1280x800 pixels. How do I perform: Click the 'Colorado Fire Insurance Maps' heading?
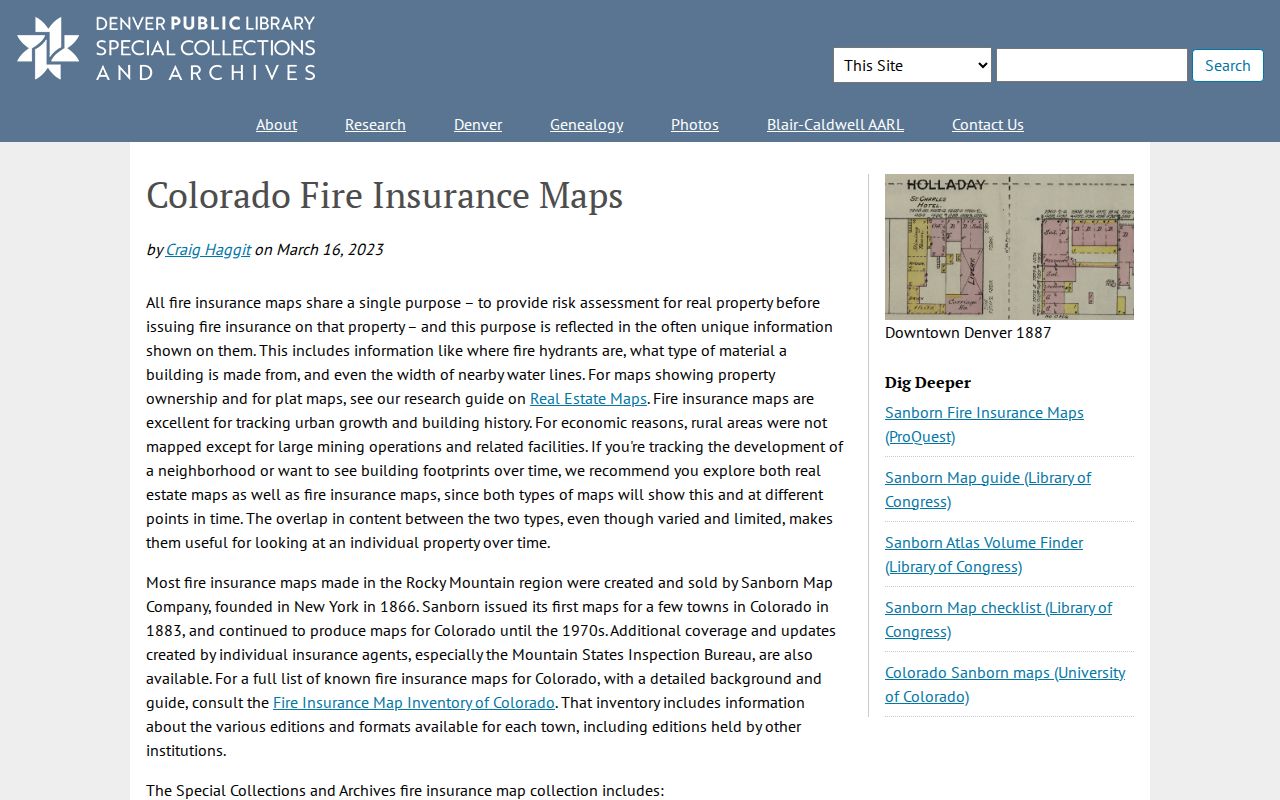[x=385, y=195]
